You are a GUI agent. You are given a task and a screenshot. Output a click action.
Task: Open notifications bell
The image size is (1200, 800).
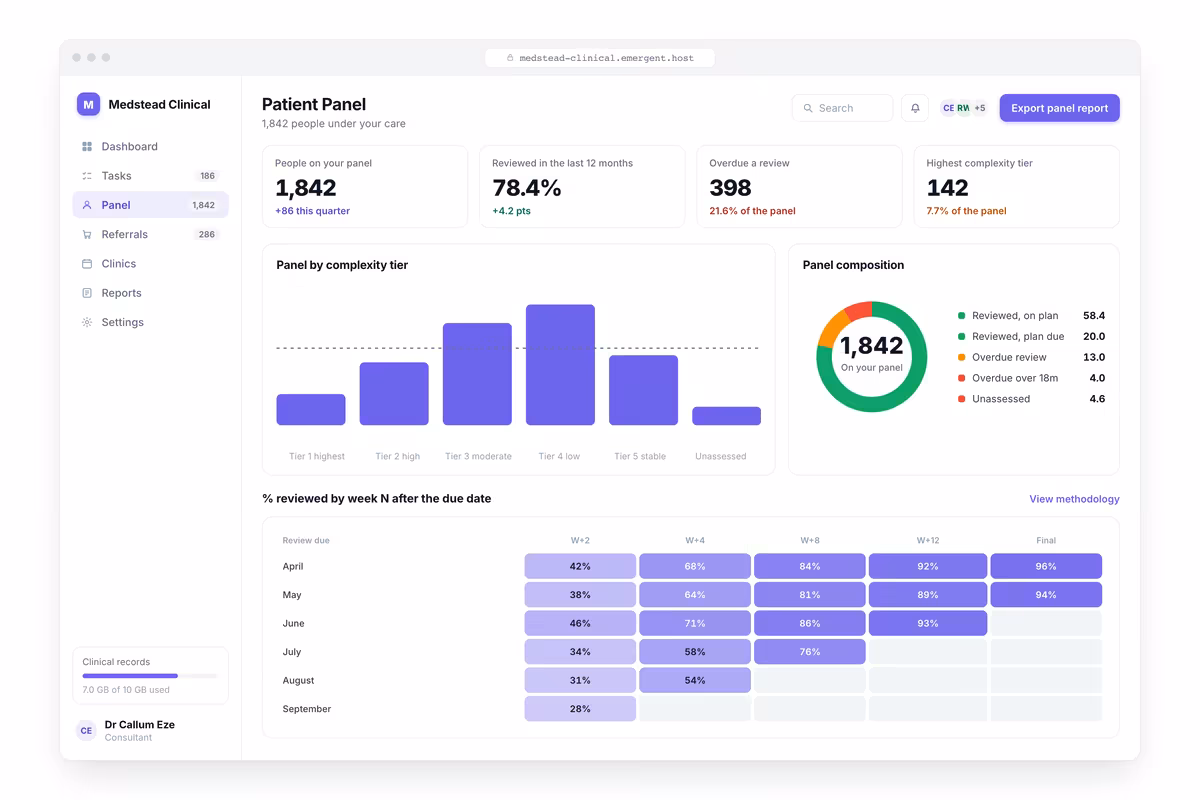[x=915, y=108]
